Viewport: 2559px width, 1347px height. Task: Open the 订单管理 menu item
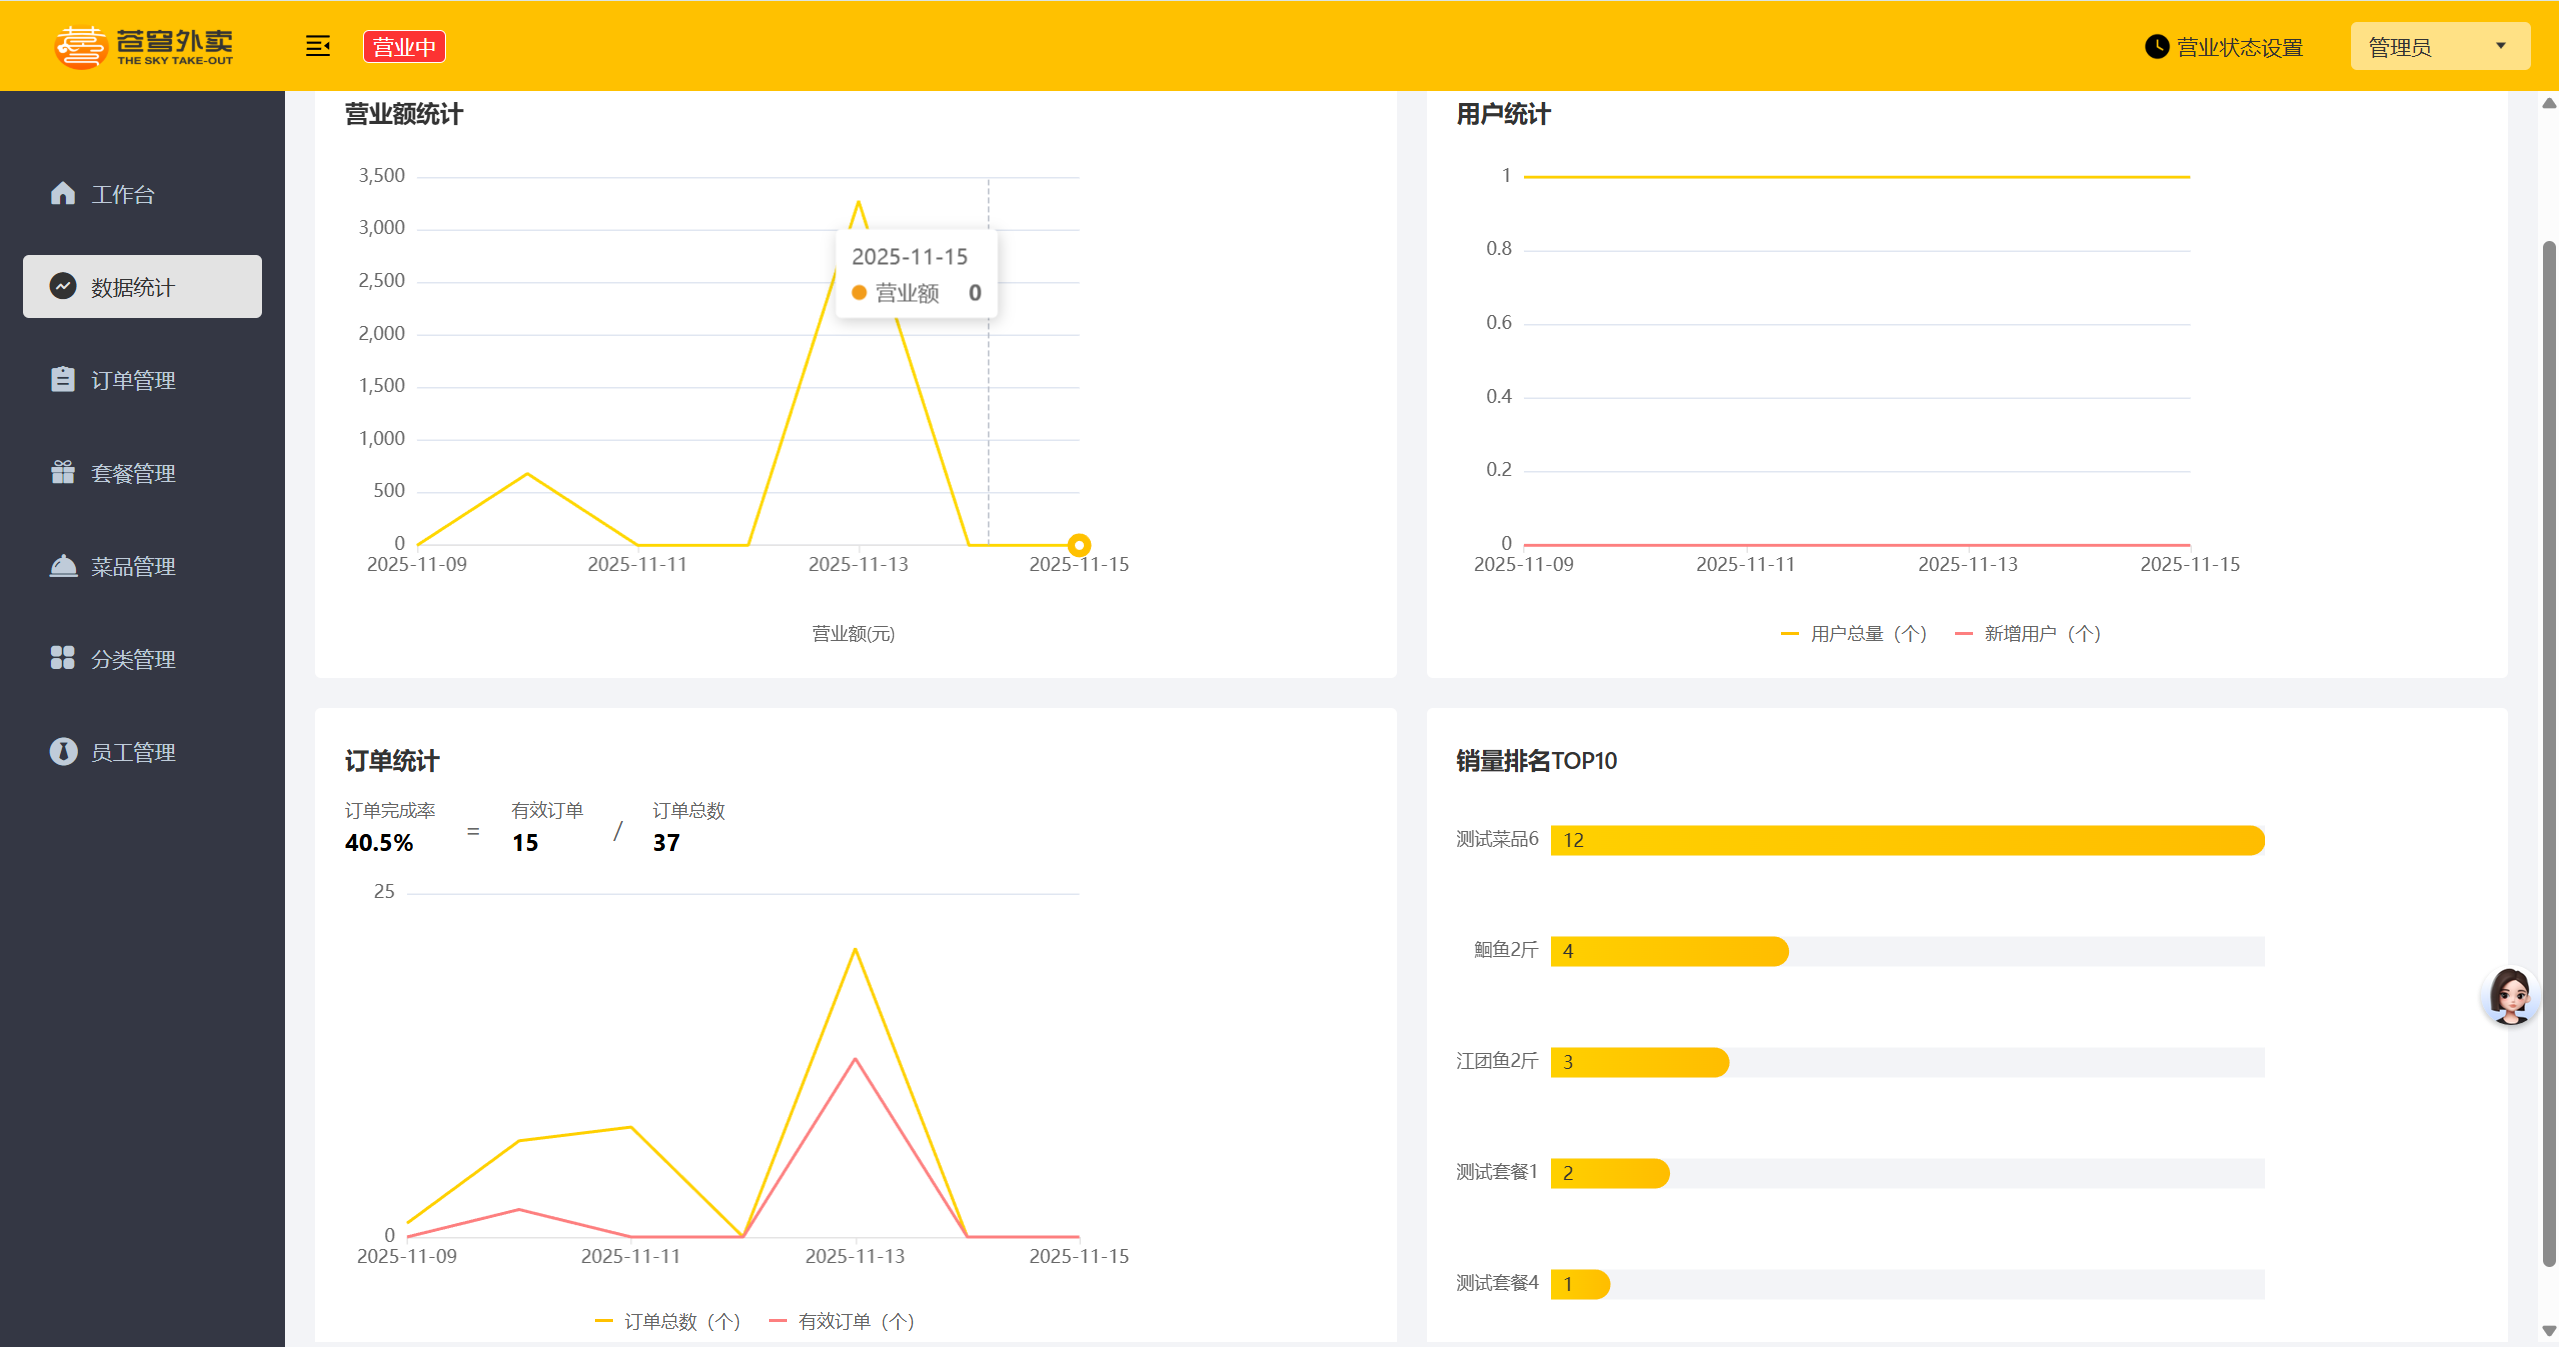tap(133, 380)
